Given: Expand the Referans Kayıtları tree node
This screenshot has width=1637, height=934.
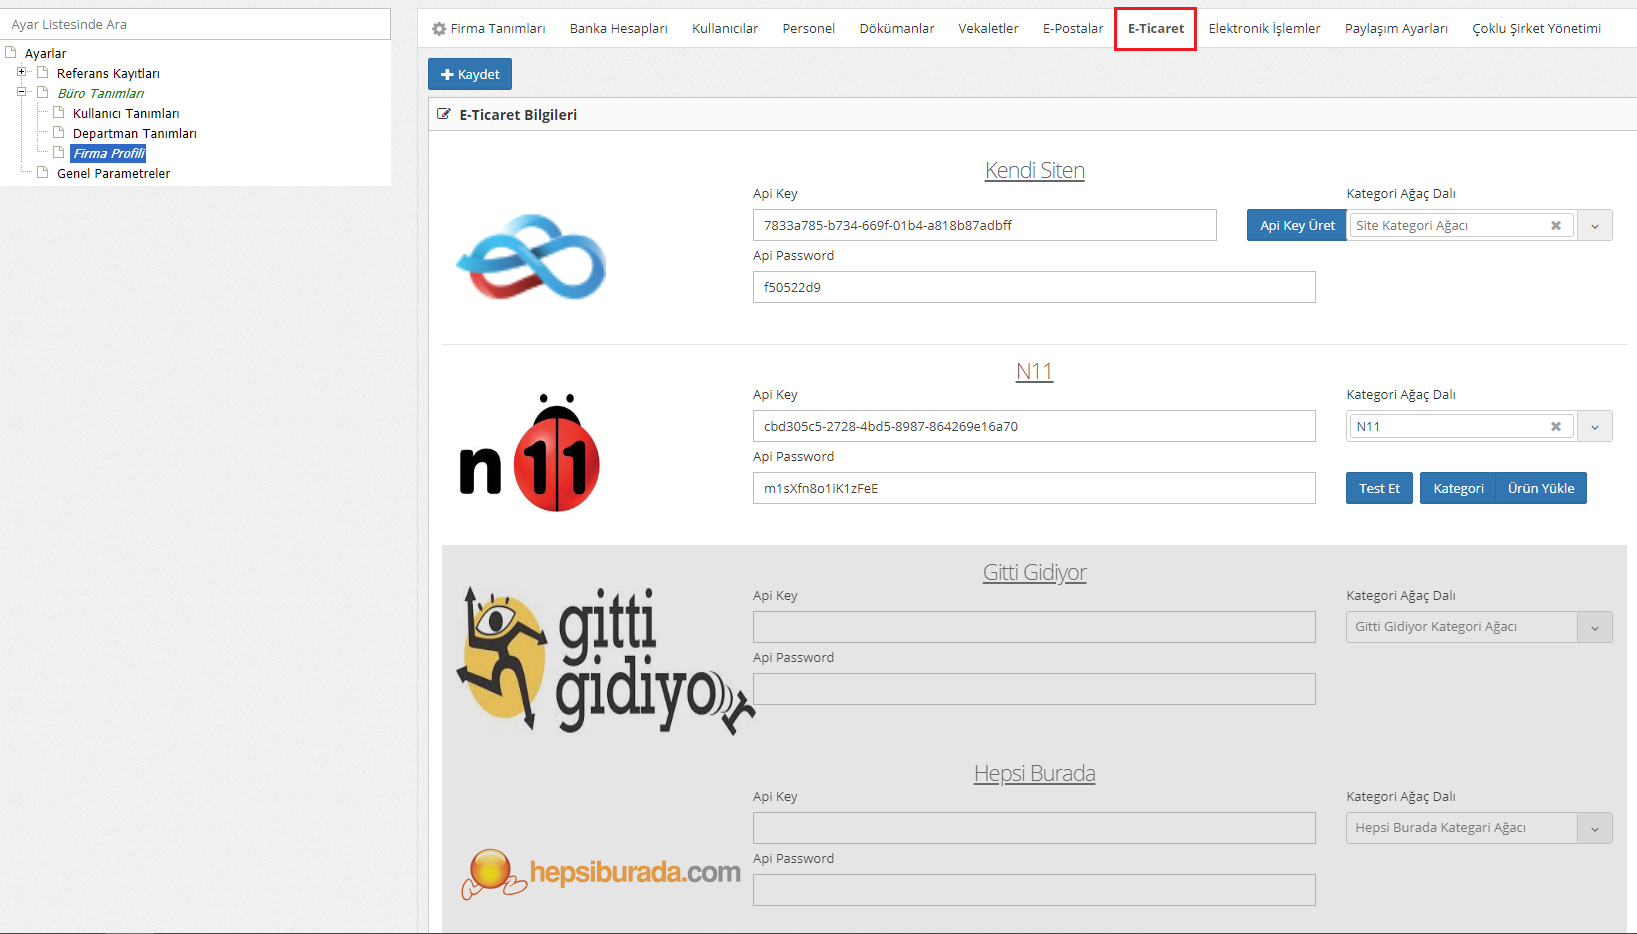Looking at the screenshot, I should click(22, 72).
